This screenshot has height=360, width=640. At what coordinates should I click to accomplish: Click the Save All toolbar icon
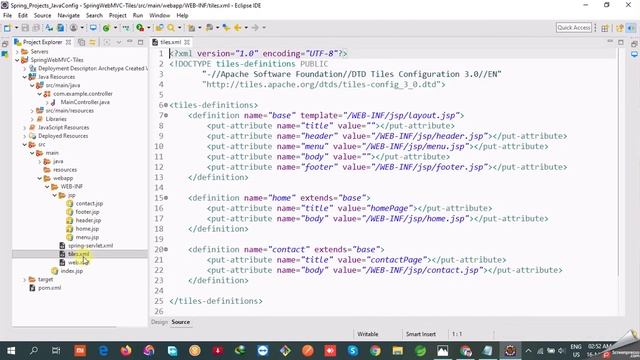36,28
